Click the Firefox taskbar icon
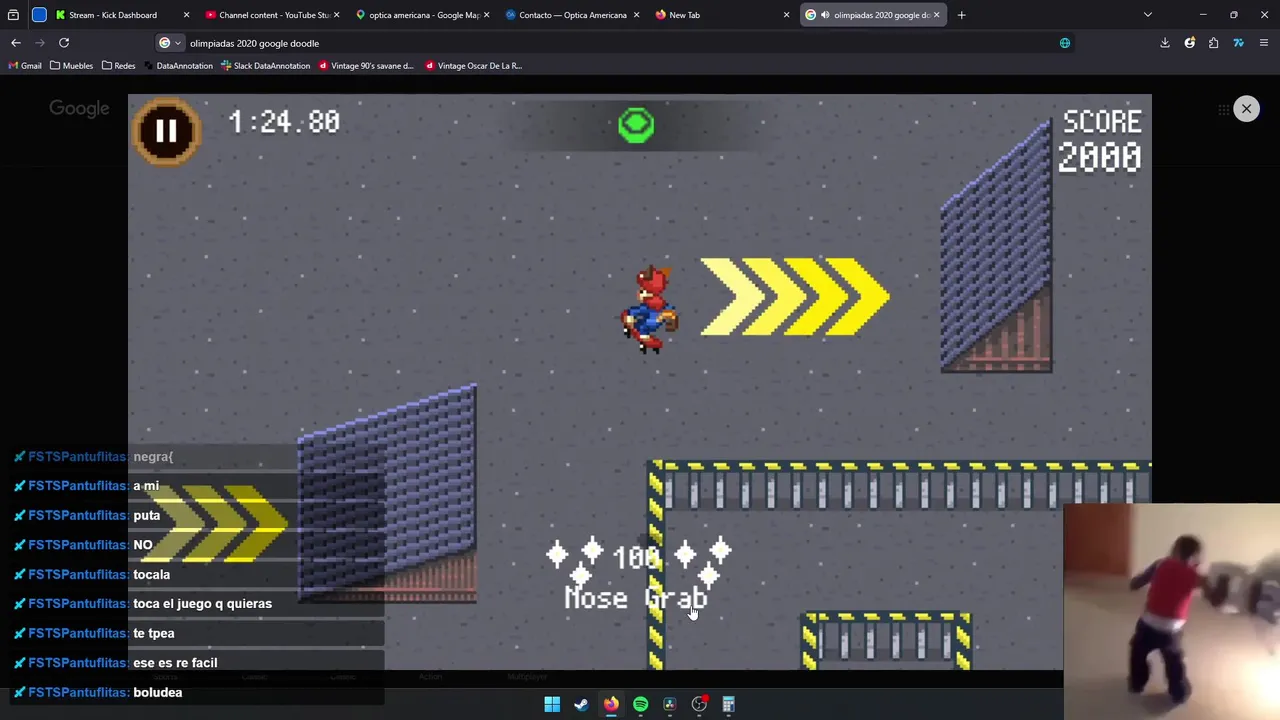The height and width of the screenshot is (720, 1280). click(611, 704)
